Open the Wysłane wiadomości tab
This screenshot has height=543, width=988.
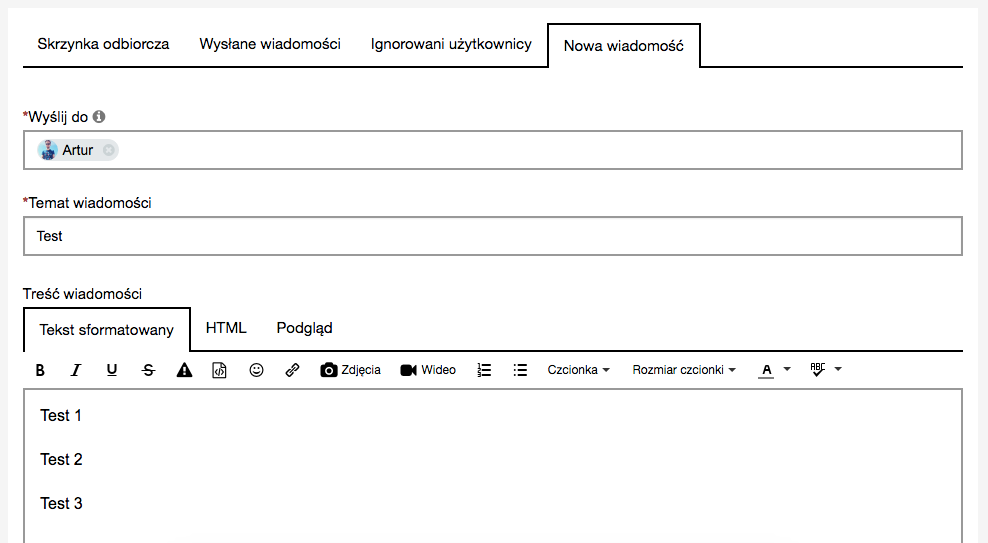point(270,44)
